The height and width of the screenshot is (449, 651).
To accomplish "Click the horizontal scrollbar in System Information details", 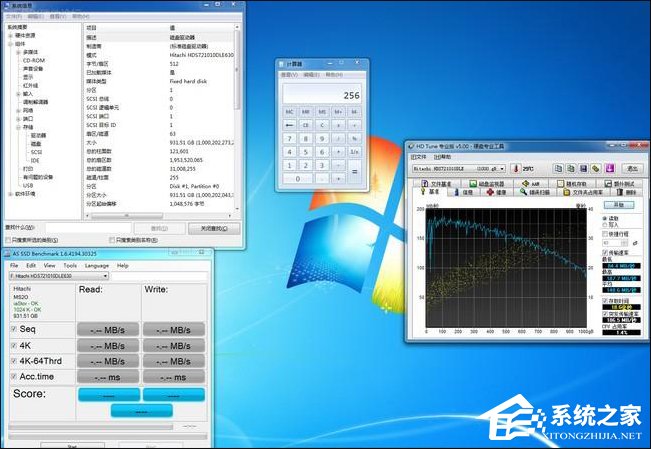I will pyautogui.click(x=158, y=213).
